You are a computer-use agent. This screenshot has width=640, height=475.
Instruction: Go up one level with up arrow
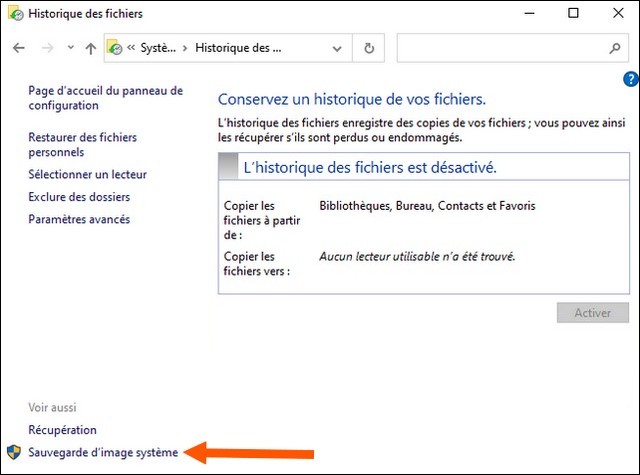tap(91, 49)
